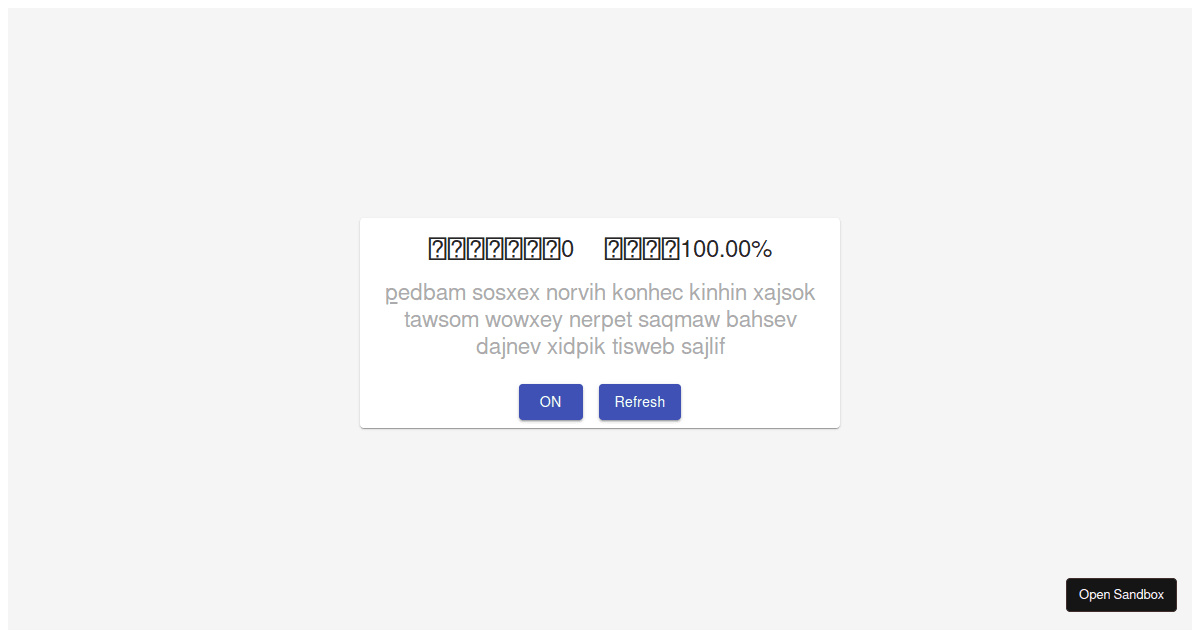Click the ON button
Viewport: 1200px width, 630px height.
550,402
